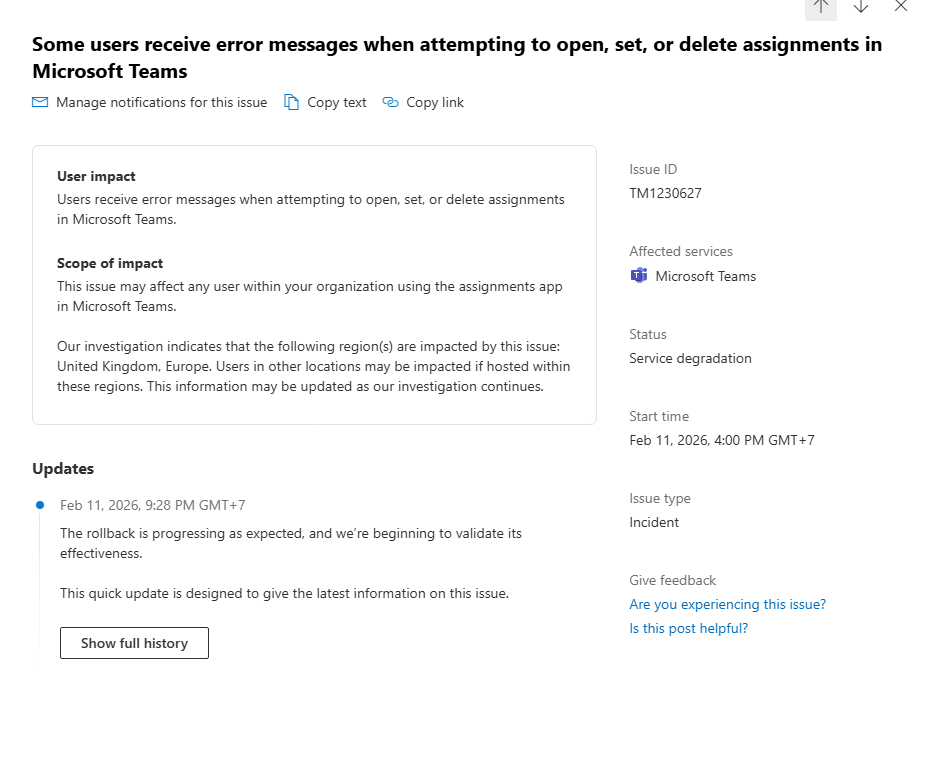Open 'Is this post helpful?' link
This screenshot has height=779, width=933.
pos(688,628)
